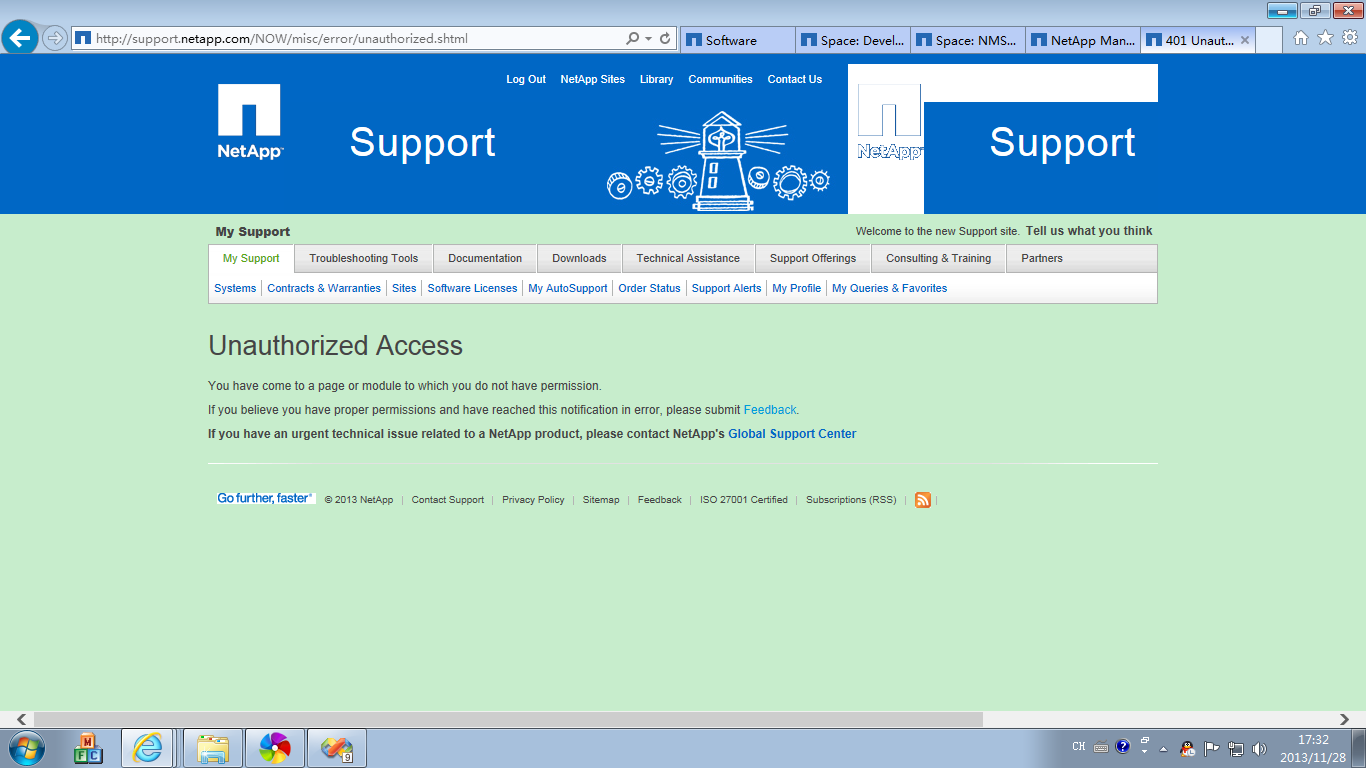1366x768 pixels.
Task: Click the horizontal scrollbar thumb
Action: [508, 719]
